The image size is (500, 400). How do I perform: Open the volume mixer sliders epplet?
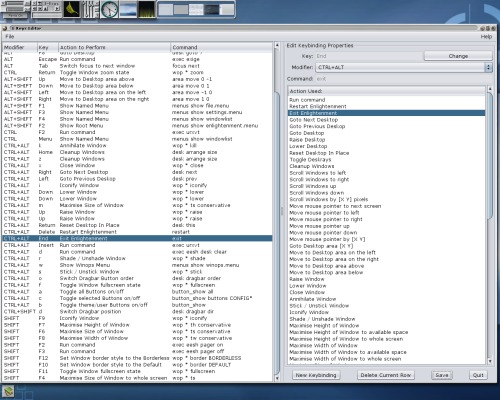(91, 9)
